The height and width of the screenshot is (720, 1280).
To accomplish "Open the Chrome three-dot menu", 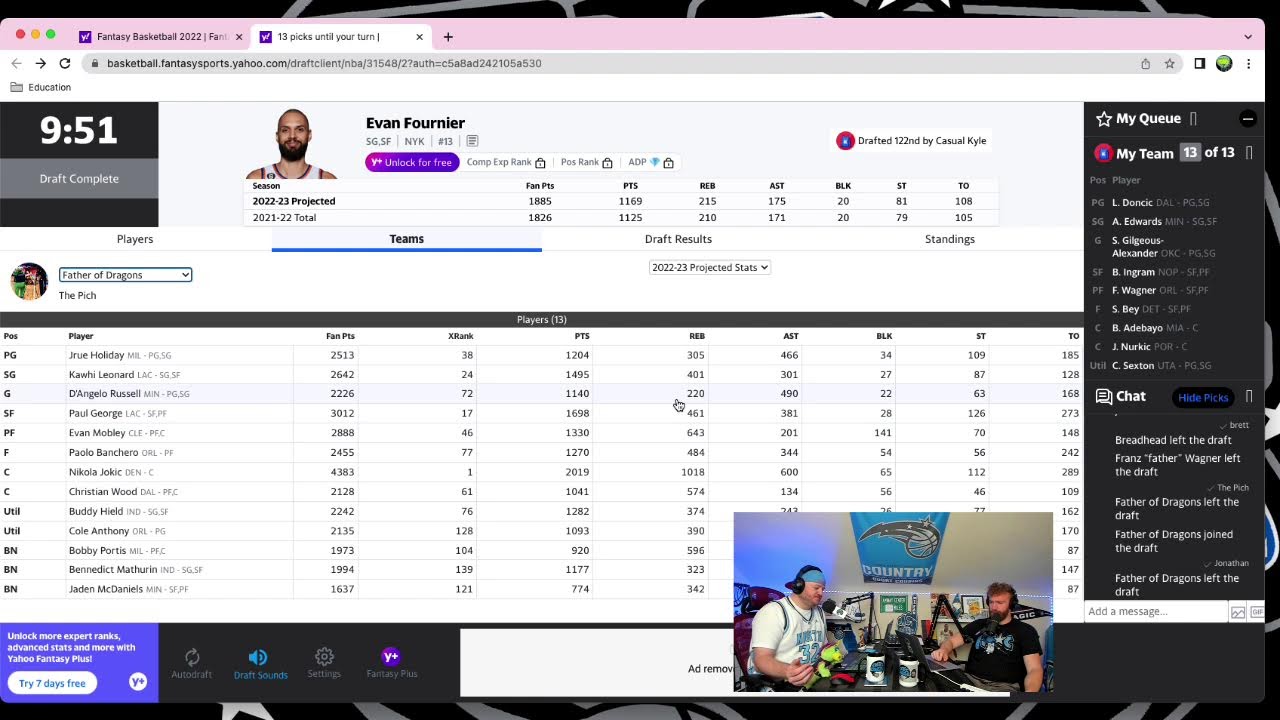I will click(1248, 63).
